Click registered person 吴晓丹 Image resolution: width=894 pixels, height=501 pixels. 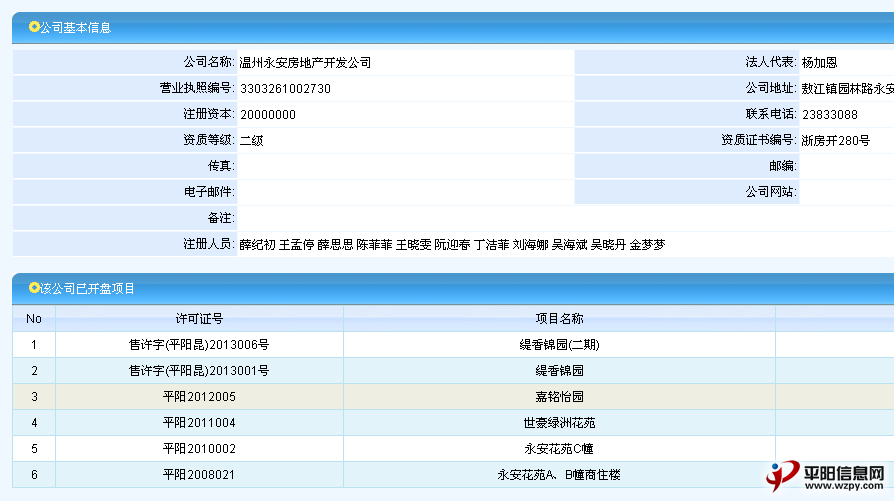click(608, 245)
